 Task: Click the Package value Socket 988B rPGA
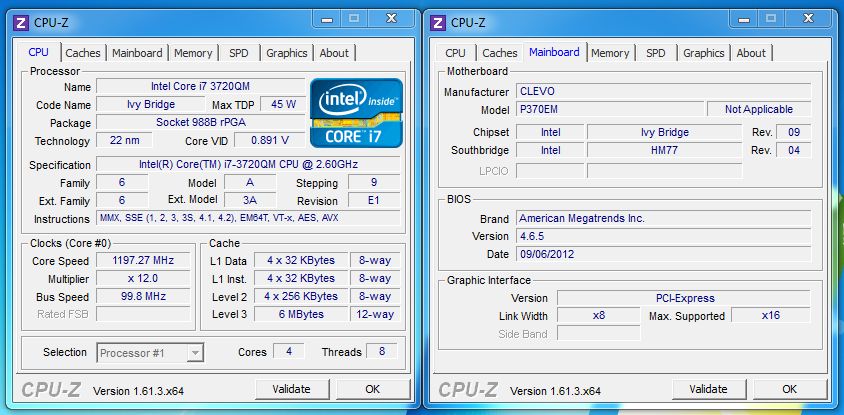pyautogui.click(x=200, y=122)
